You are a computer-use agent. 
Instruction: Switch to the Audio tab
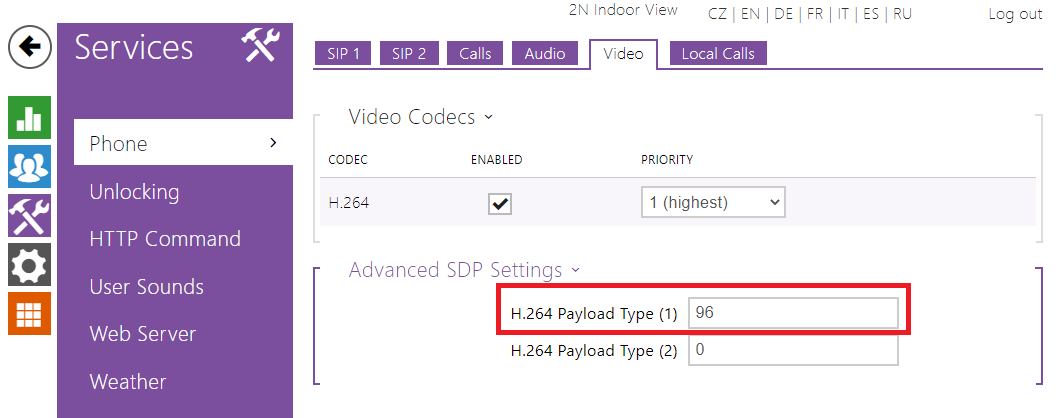[x=545, y=54]
